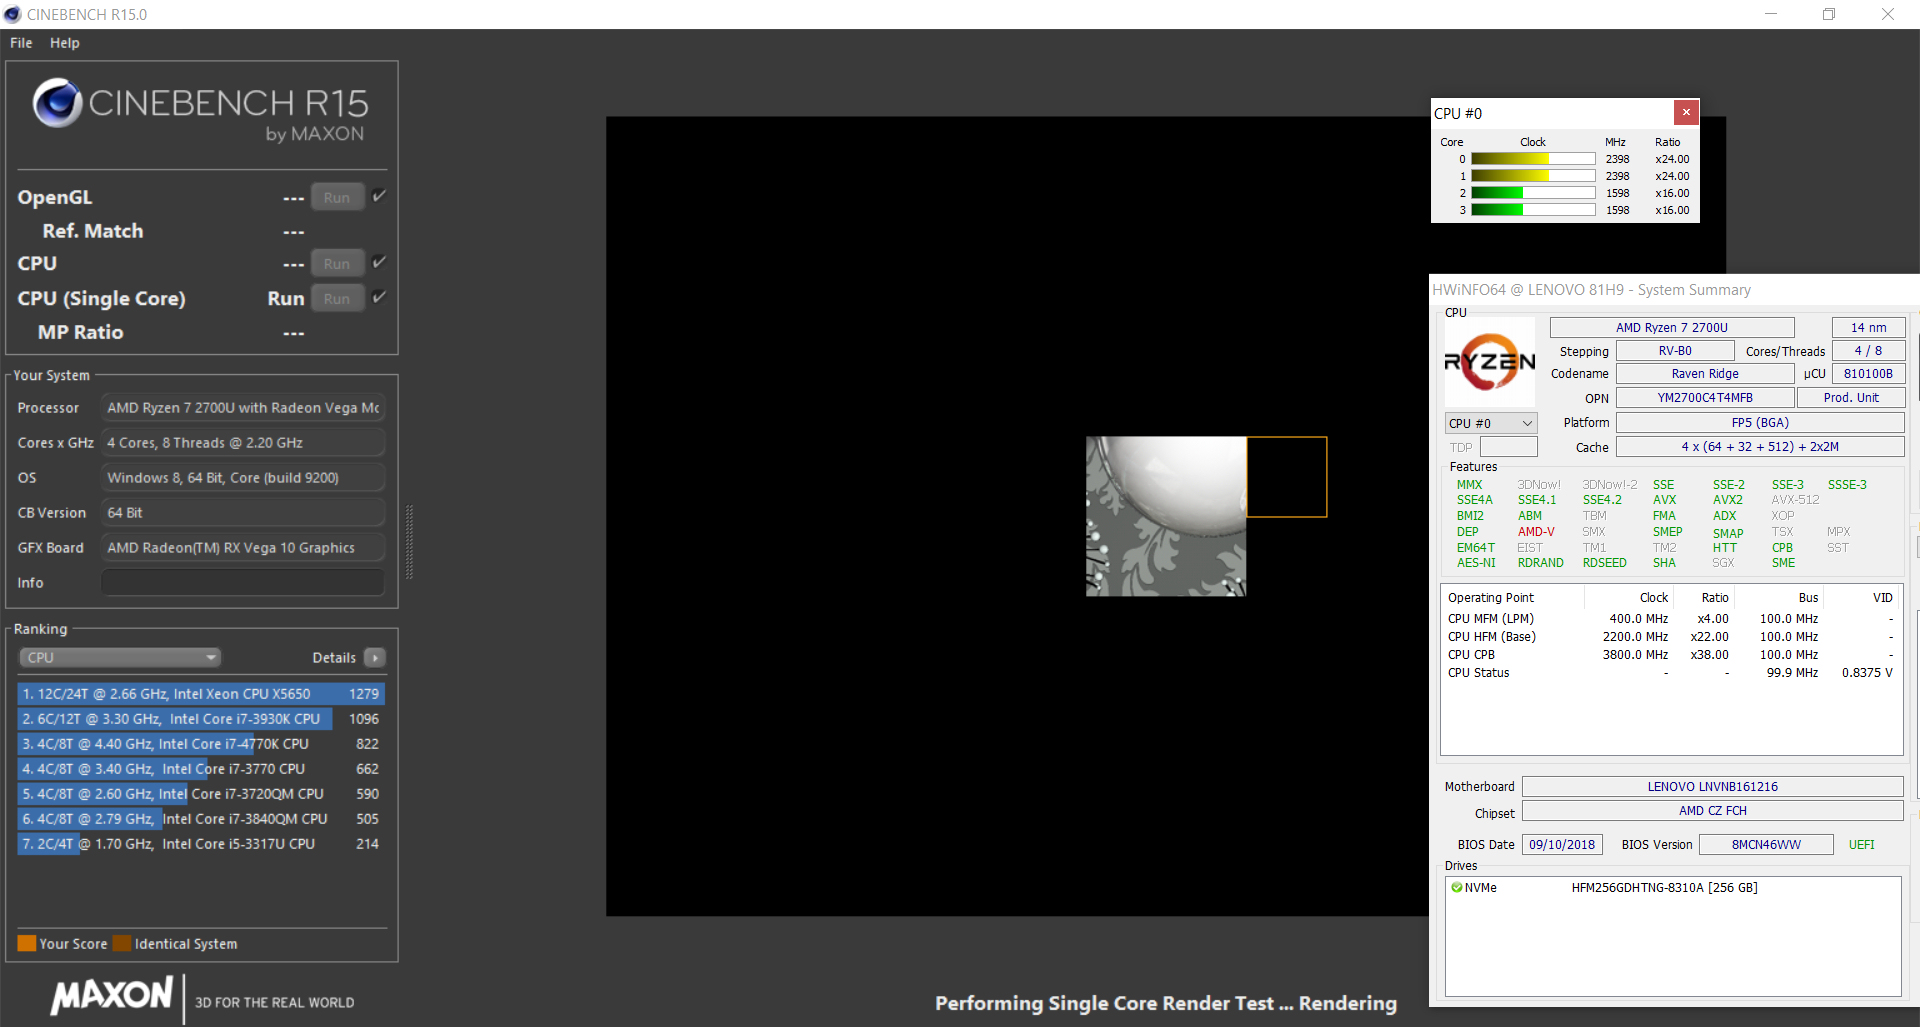Select the Core i7-4770K ranking entry

(201, 743)
